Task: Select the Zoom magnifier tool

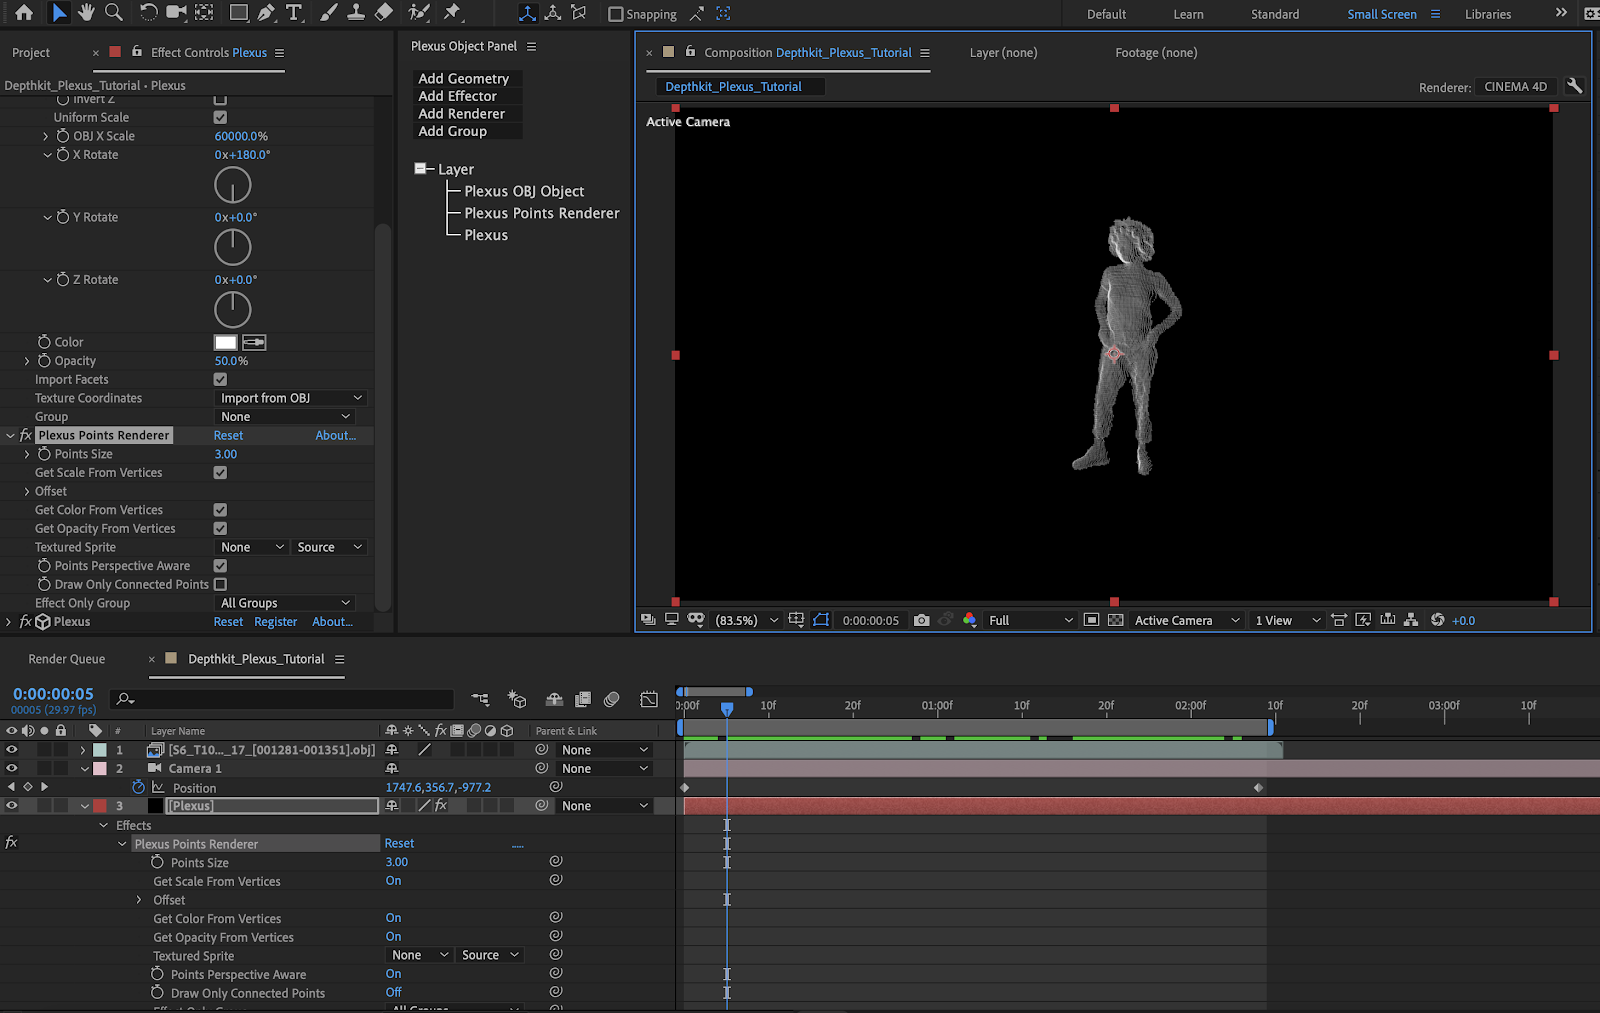Action: [x=114, y=13]
